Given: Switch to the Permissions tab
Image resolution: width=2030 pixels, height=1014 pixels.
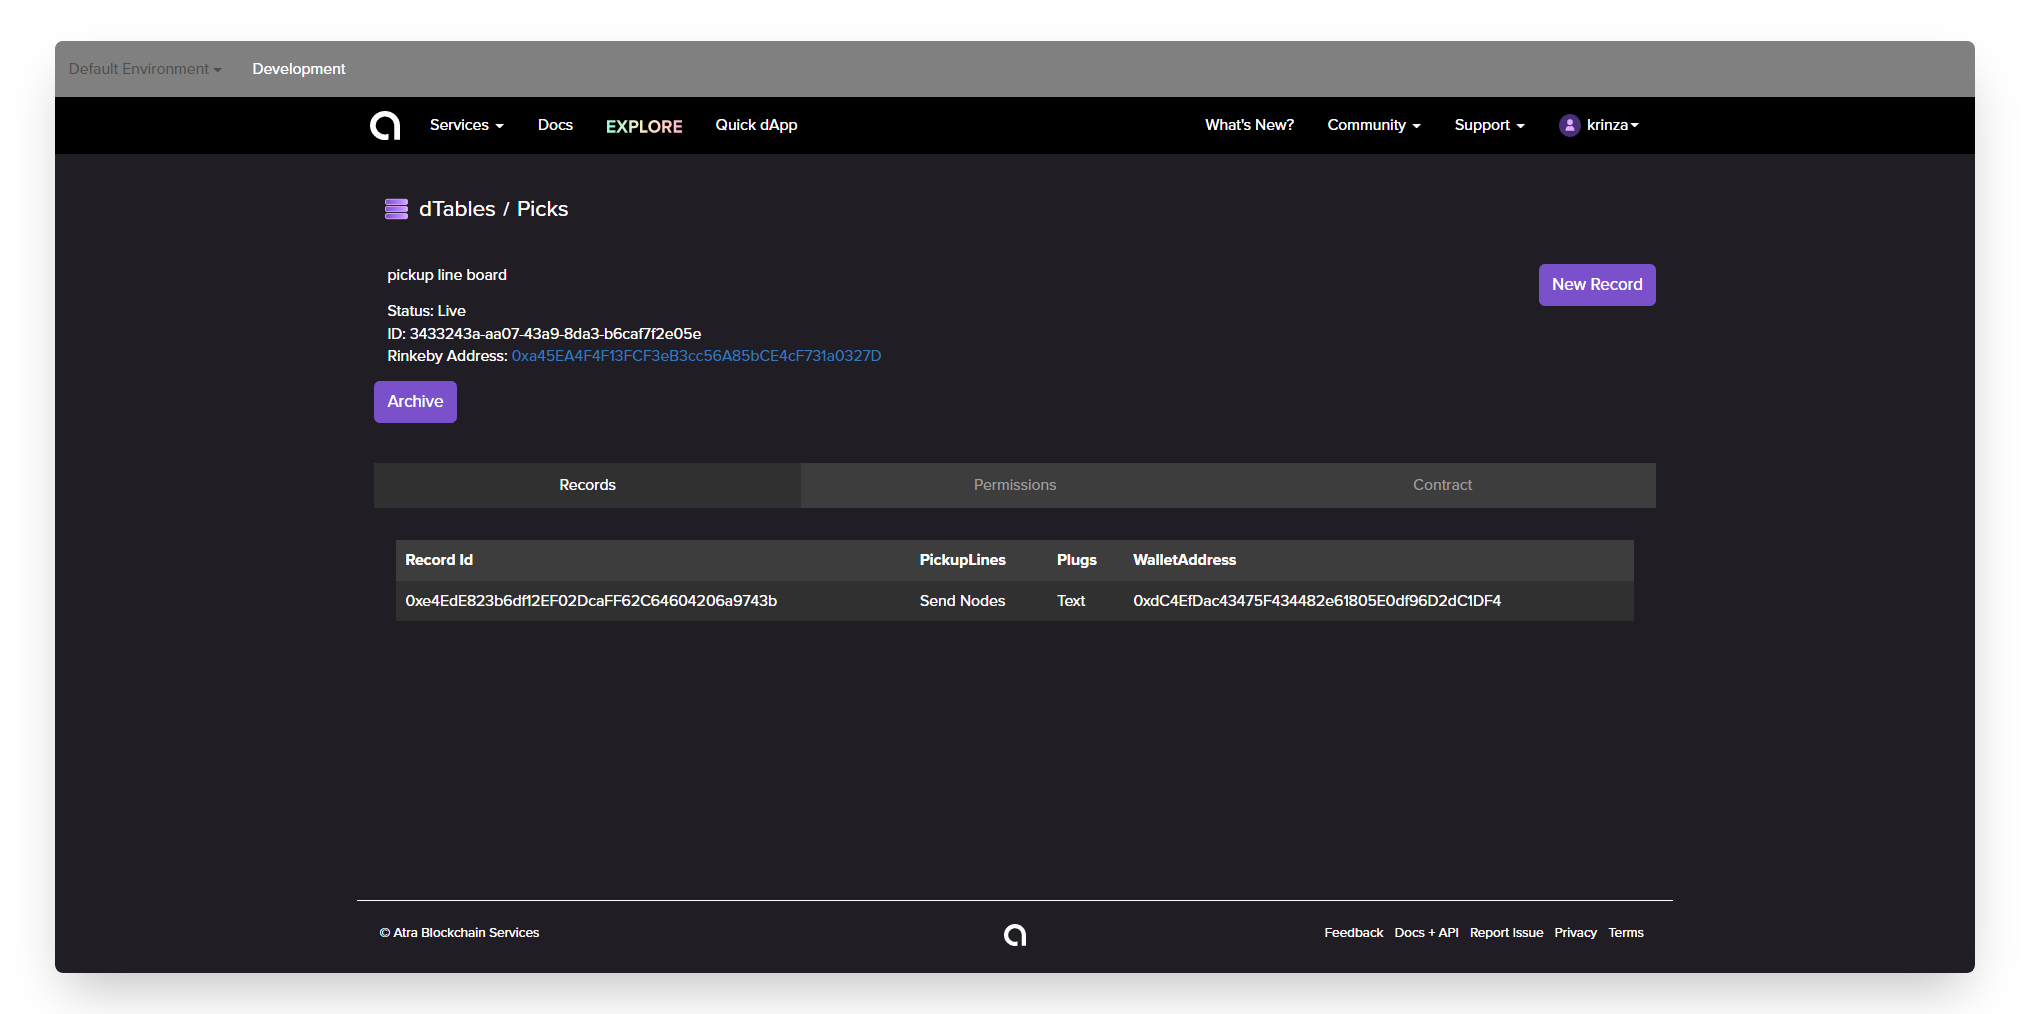Looking at the screenshot, I should point(1015,485).
